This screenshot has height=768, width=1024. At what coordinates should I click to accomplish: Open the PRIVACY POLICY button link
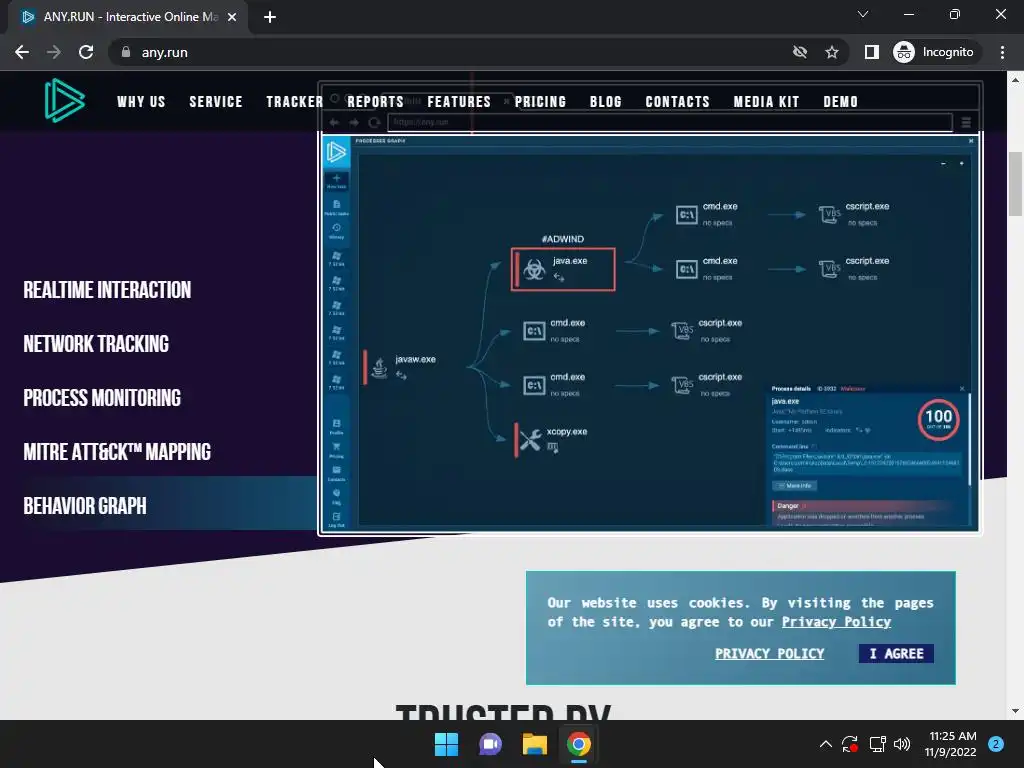click(x=769, y=654)
